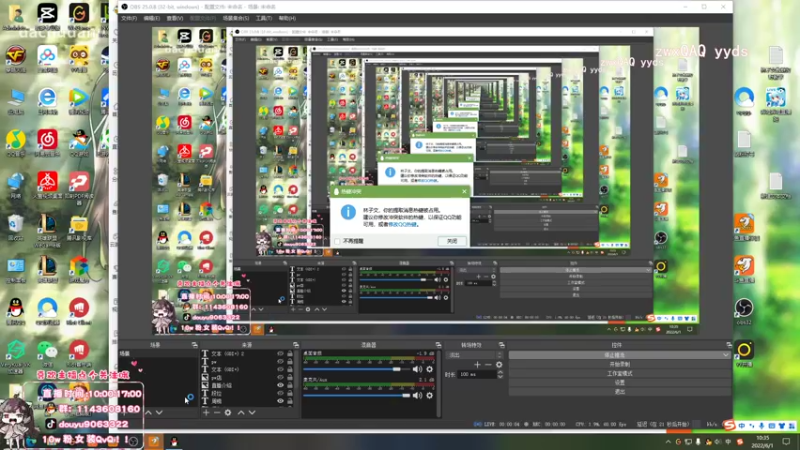Open the 帮助(H) menu in OBS

point(287,18)
